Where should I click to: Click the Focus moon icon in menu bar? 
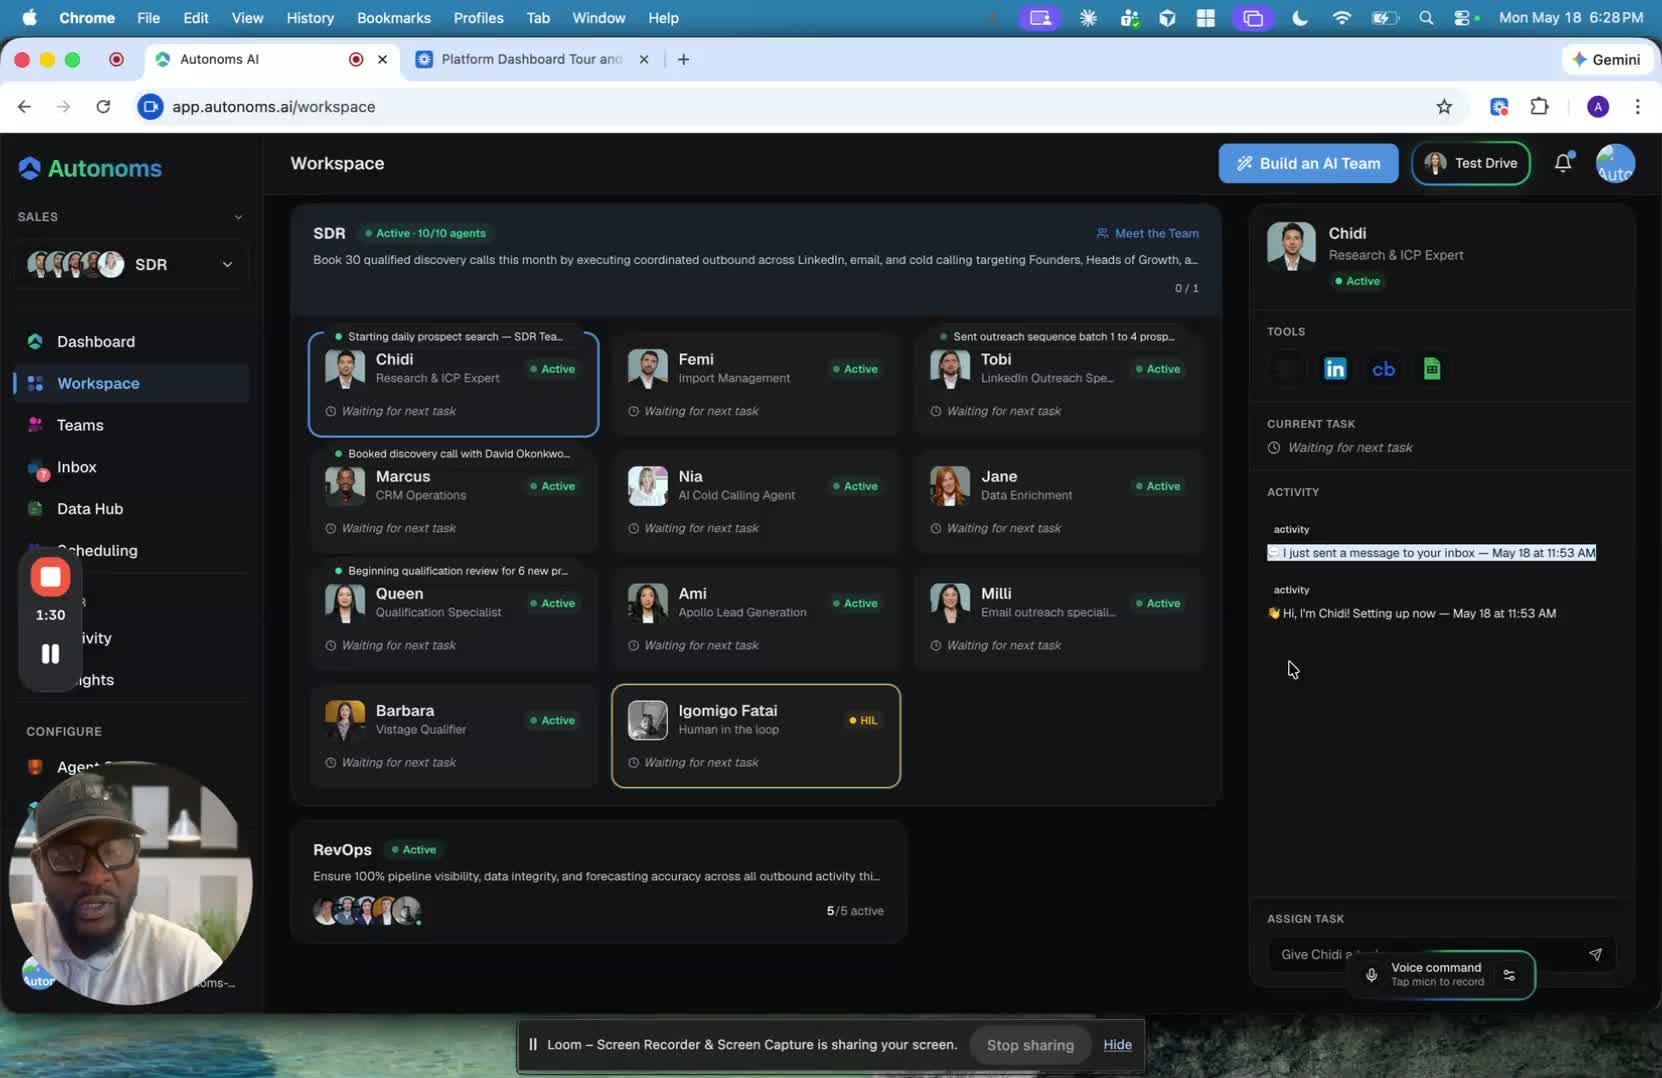tap(1300, 18)
